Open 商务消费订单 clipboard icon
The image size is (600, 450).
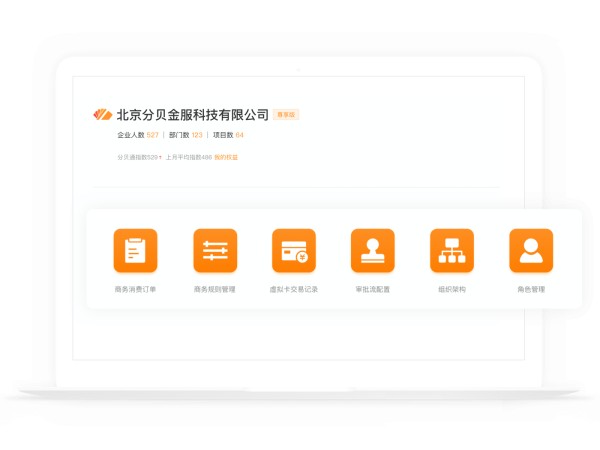(x=135, y=251)
